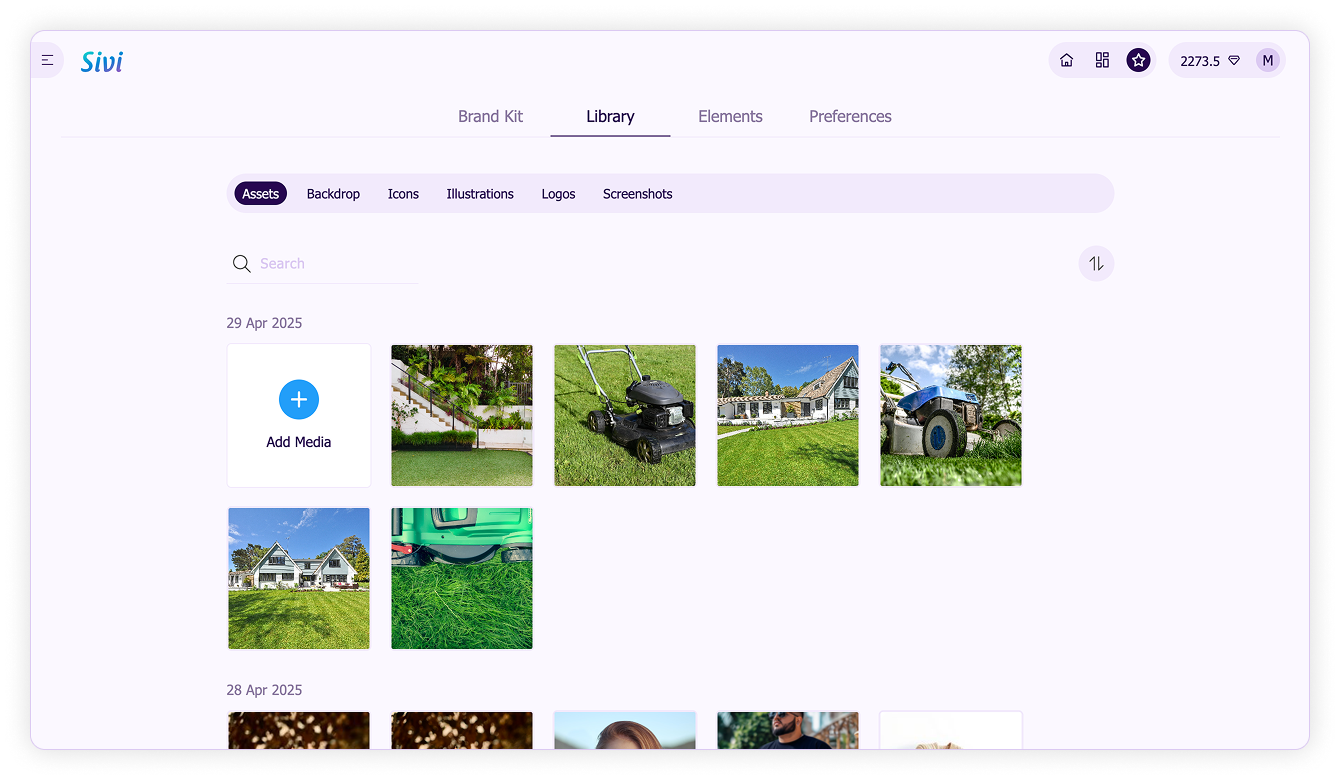Select the blue mower low-angle thumbnail

click(951, 416)
